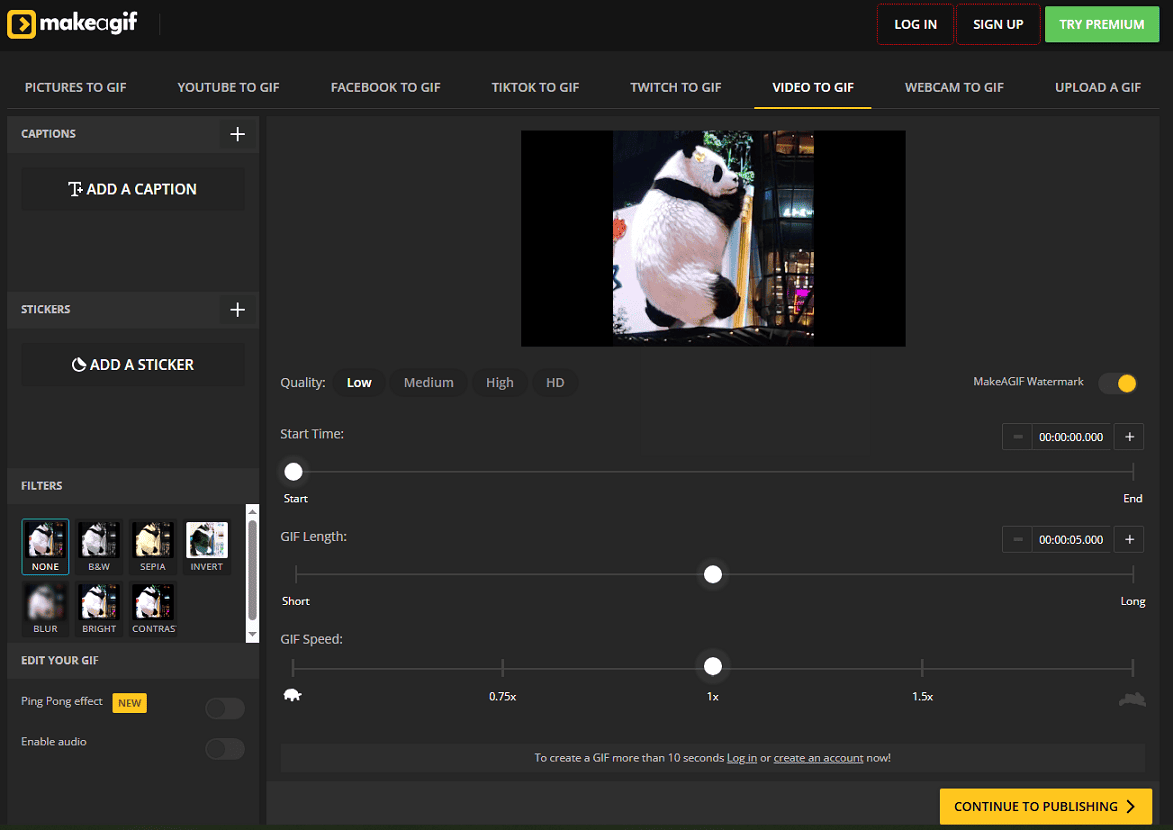Click the Log In button

916,24
